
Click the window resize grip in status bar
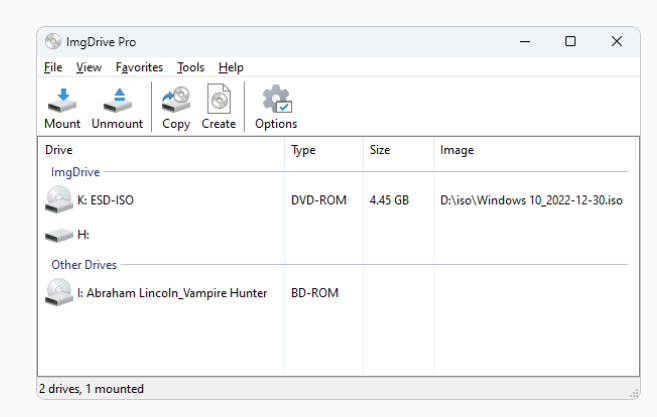point(634,393)
